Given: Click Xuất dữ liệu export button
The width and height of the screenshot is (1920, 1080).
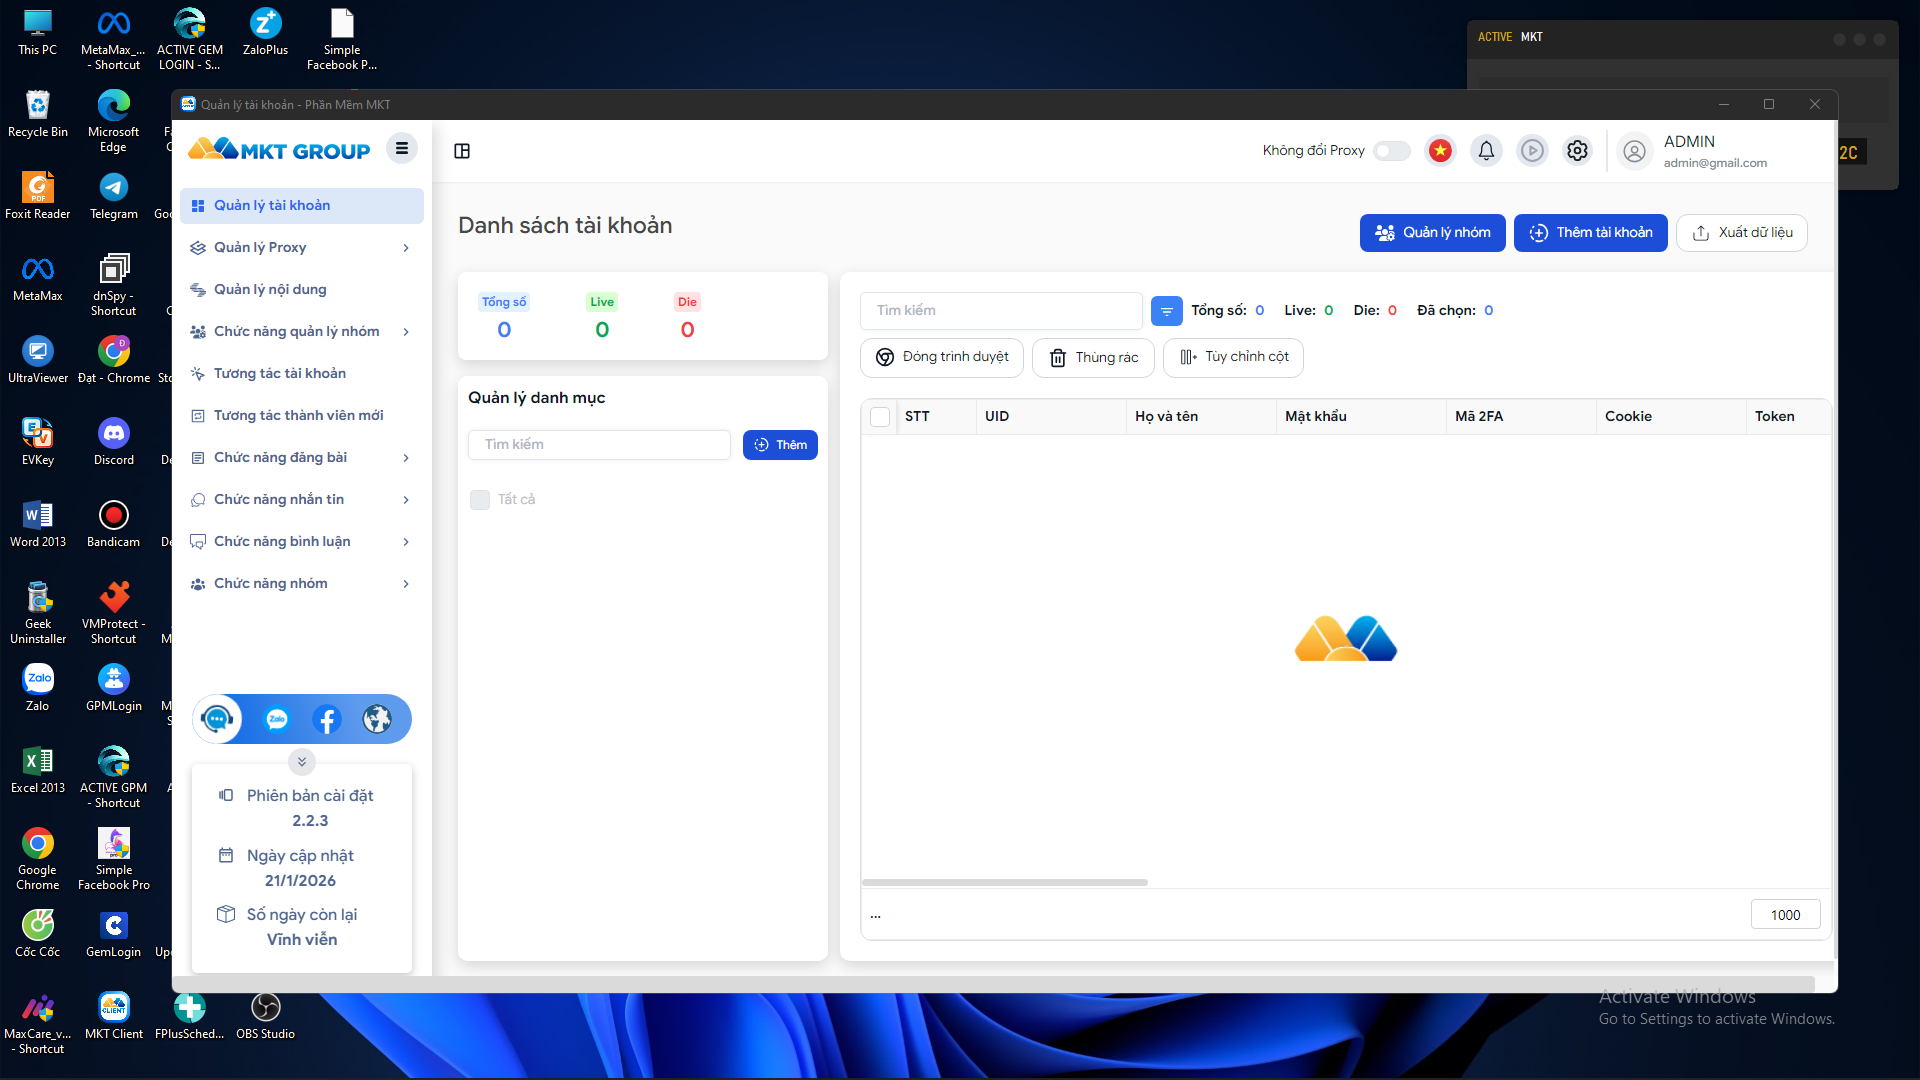Looking at the screenshot, I should pyautogui.click(x=1741, y=233).
